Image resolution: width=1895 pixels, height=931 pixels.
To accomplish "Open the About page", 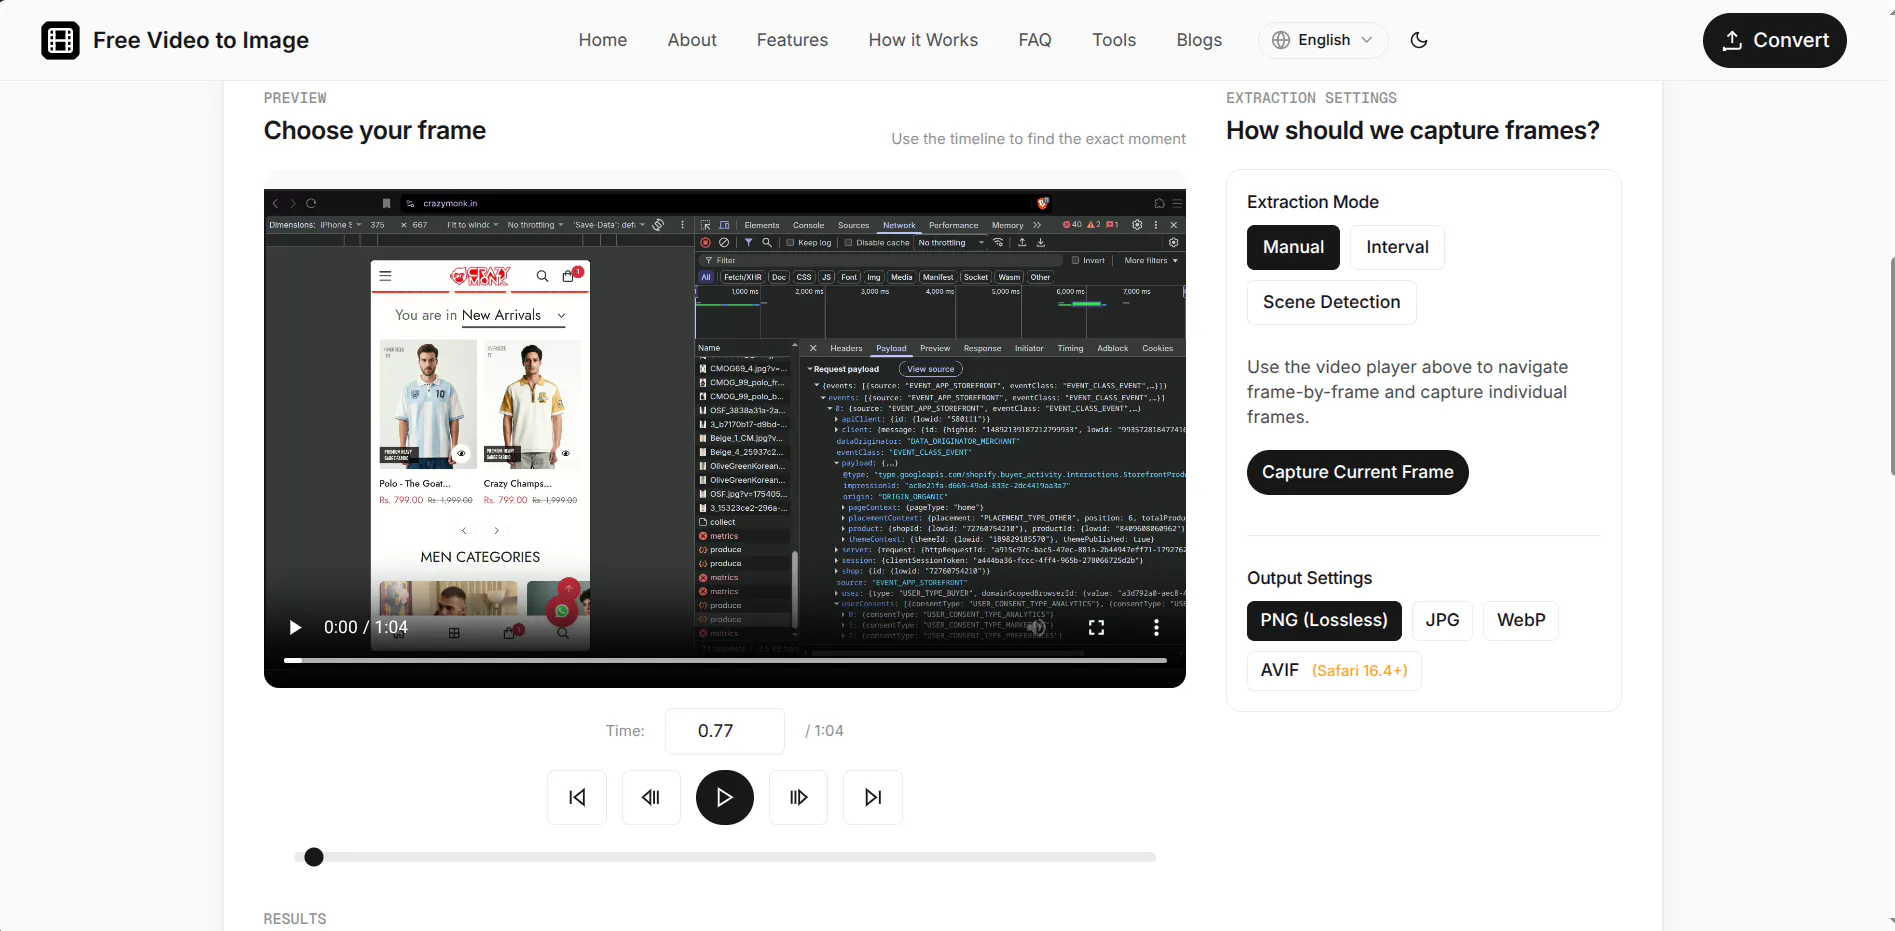I will click(692, 40).
